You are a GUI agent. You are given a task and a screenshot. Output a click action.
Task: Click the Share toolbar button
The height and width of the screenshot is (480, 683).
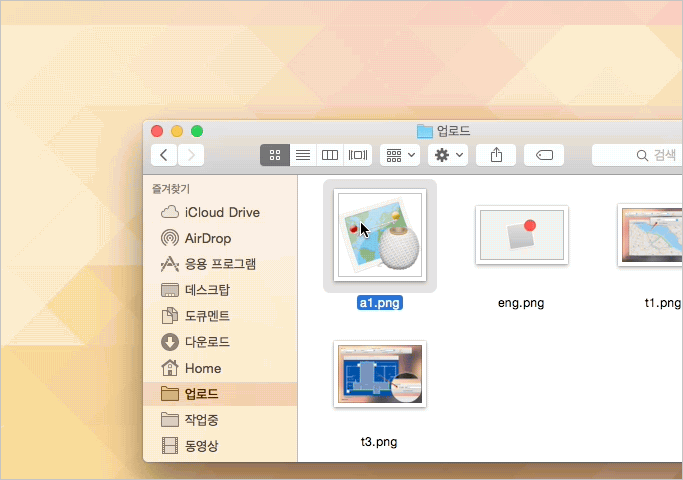(496, 155)
